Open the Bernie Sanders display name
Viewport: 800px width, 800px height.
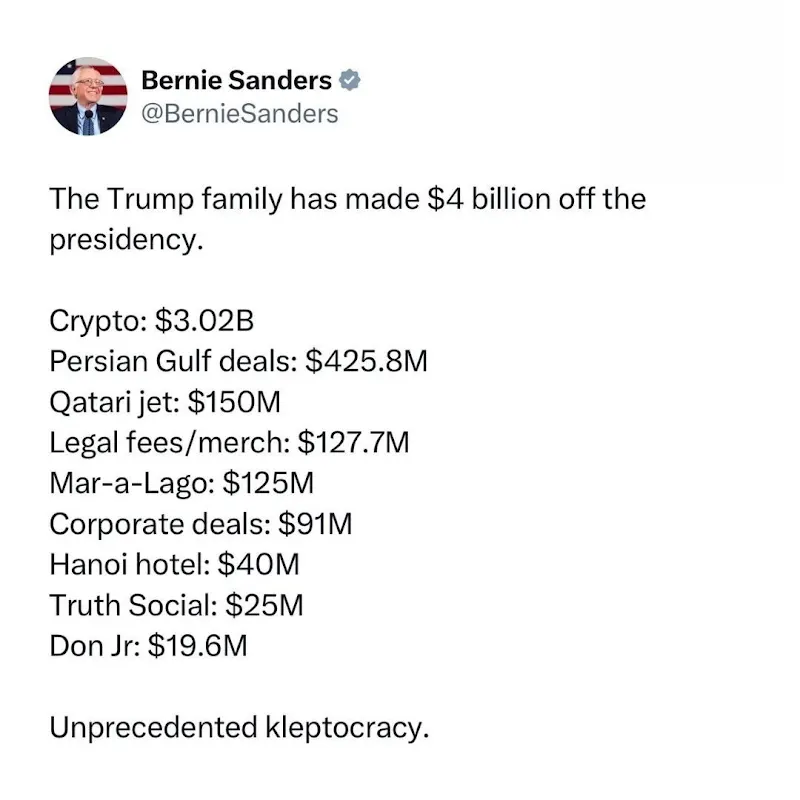(237, 80)
